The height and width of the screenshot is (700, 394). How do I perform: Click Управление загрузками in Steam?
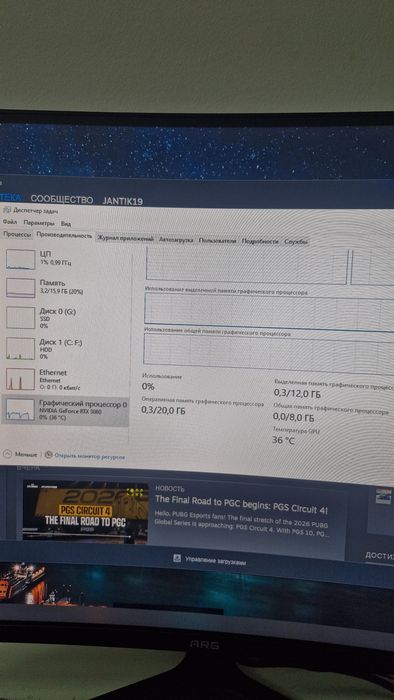tap(215, 561)
